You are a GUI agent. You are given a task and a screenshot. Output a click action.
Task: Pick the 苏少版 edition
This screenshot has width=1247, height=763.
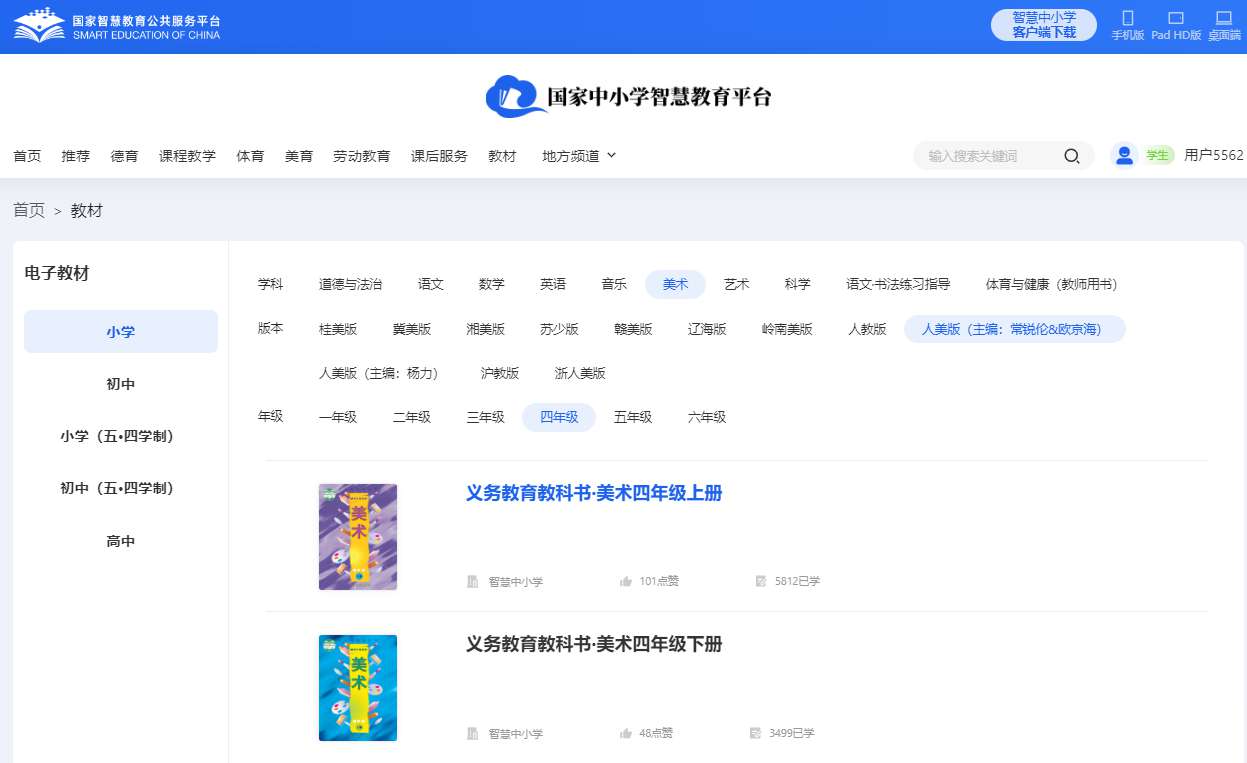click(559, 329)
